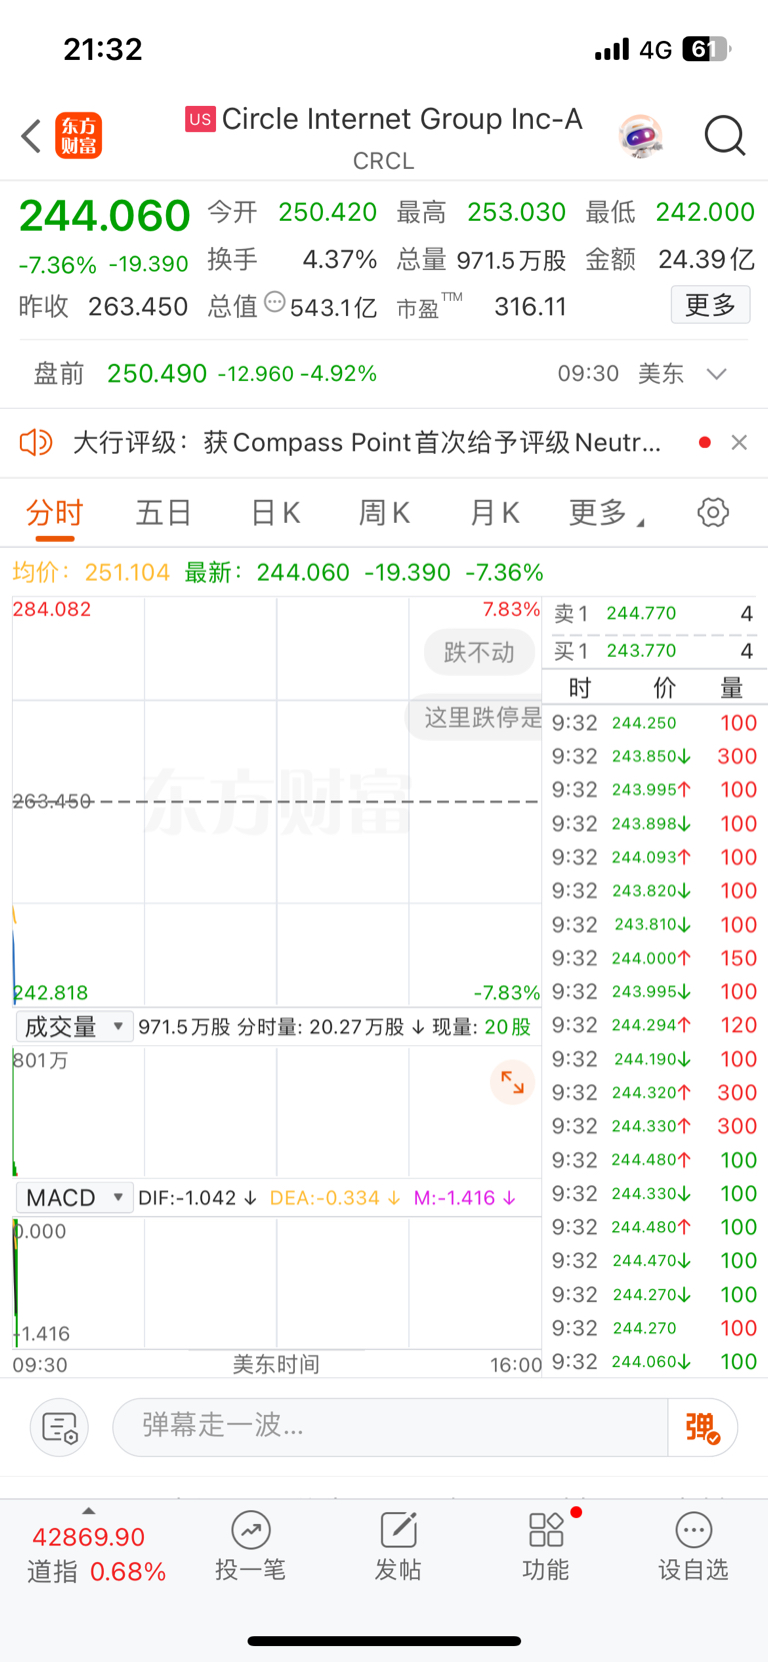
Task: Tap 设自选 add to watchlist icon
Action: (x=693, y=1530)
